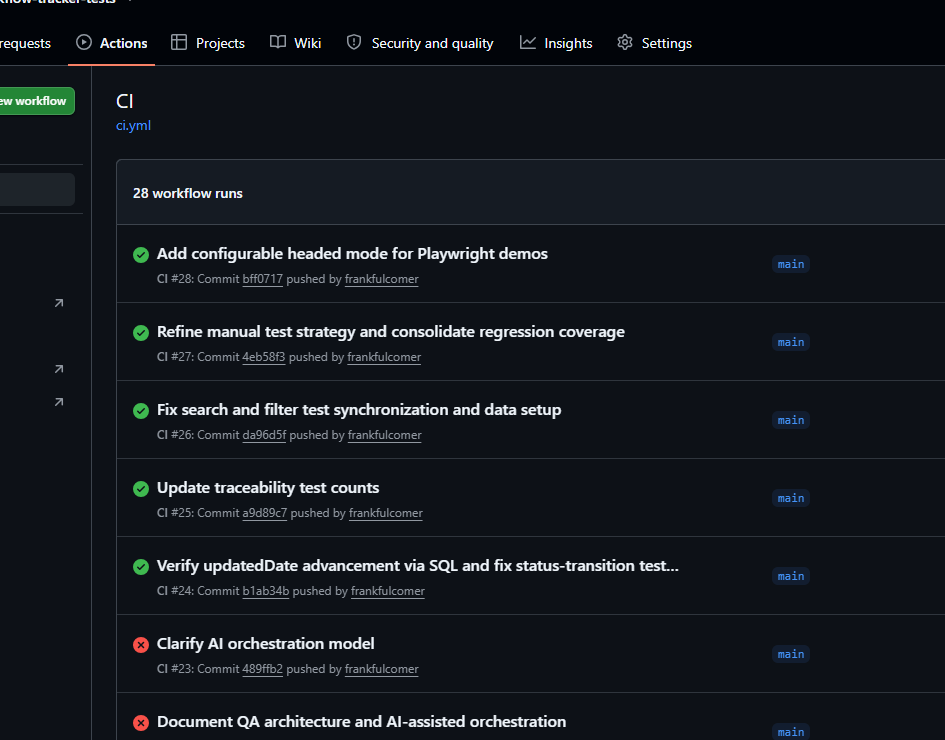Click main branch label for CI #28

click(791, 264)
